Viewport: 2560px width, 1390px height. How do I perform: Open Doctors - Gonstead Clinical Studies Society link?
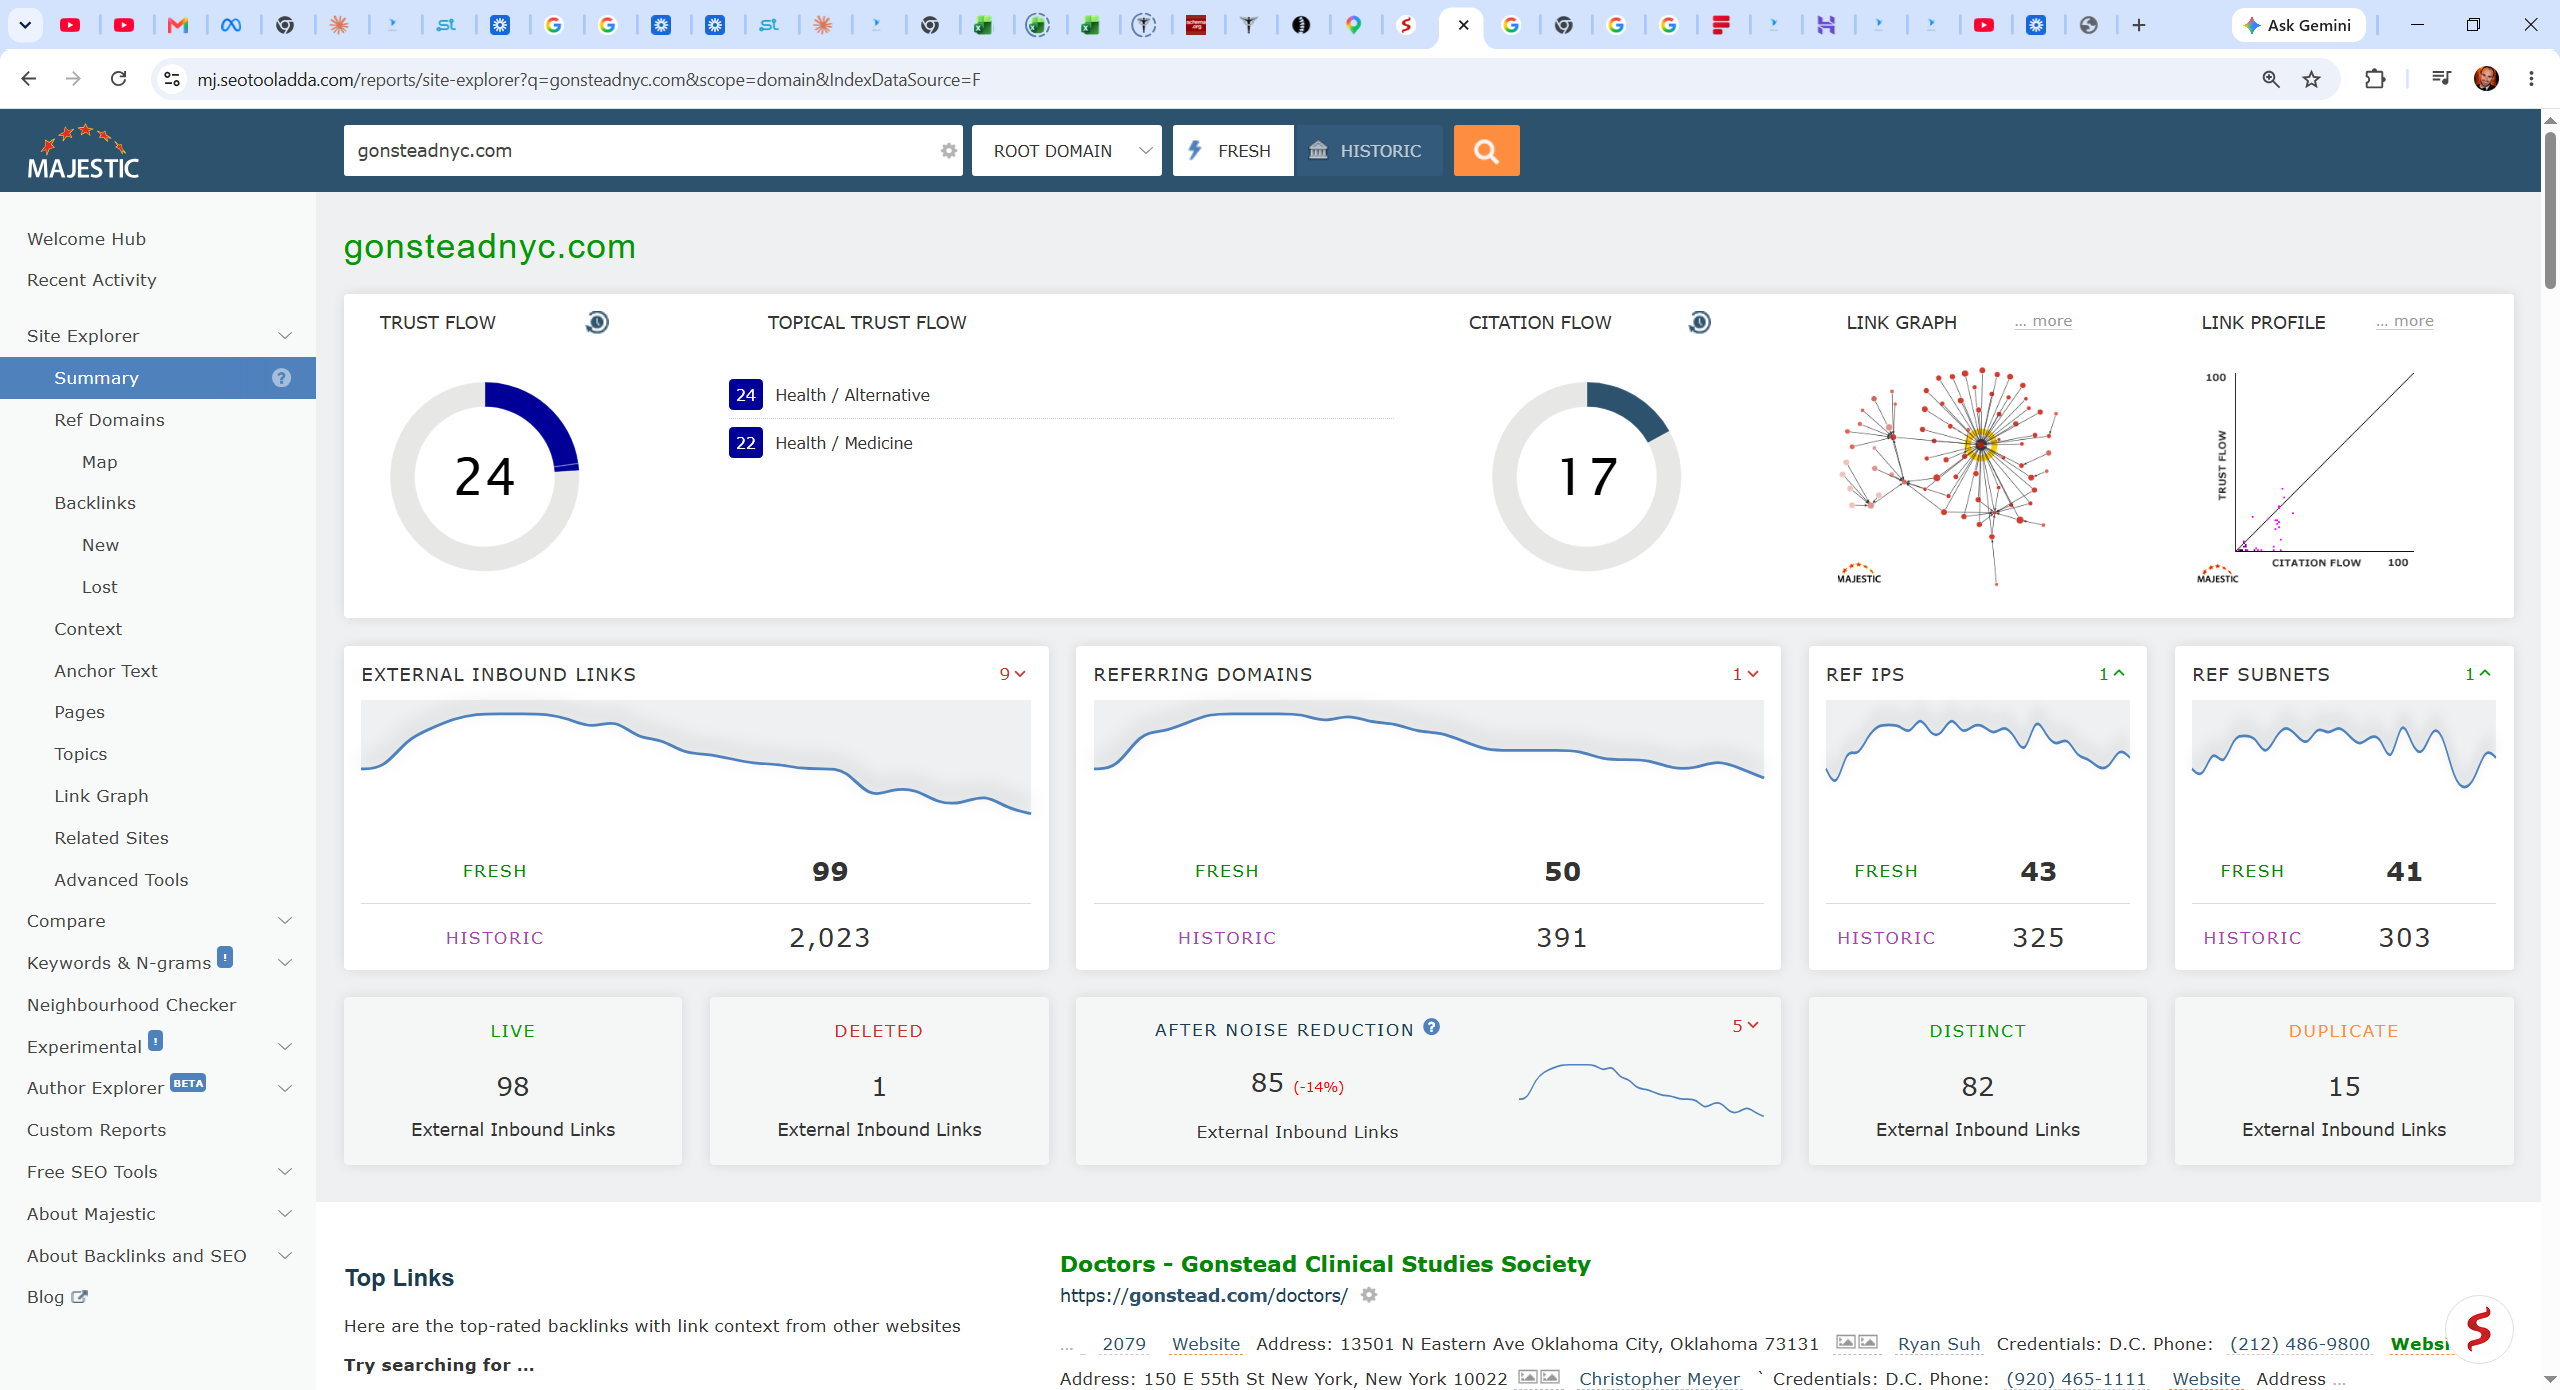coord(1325,1264)
